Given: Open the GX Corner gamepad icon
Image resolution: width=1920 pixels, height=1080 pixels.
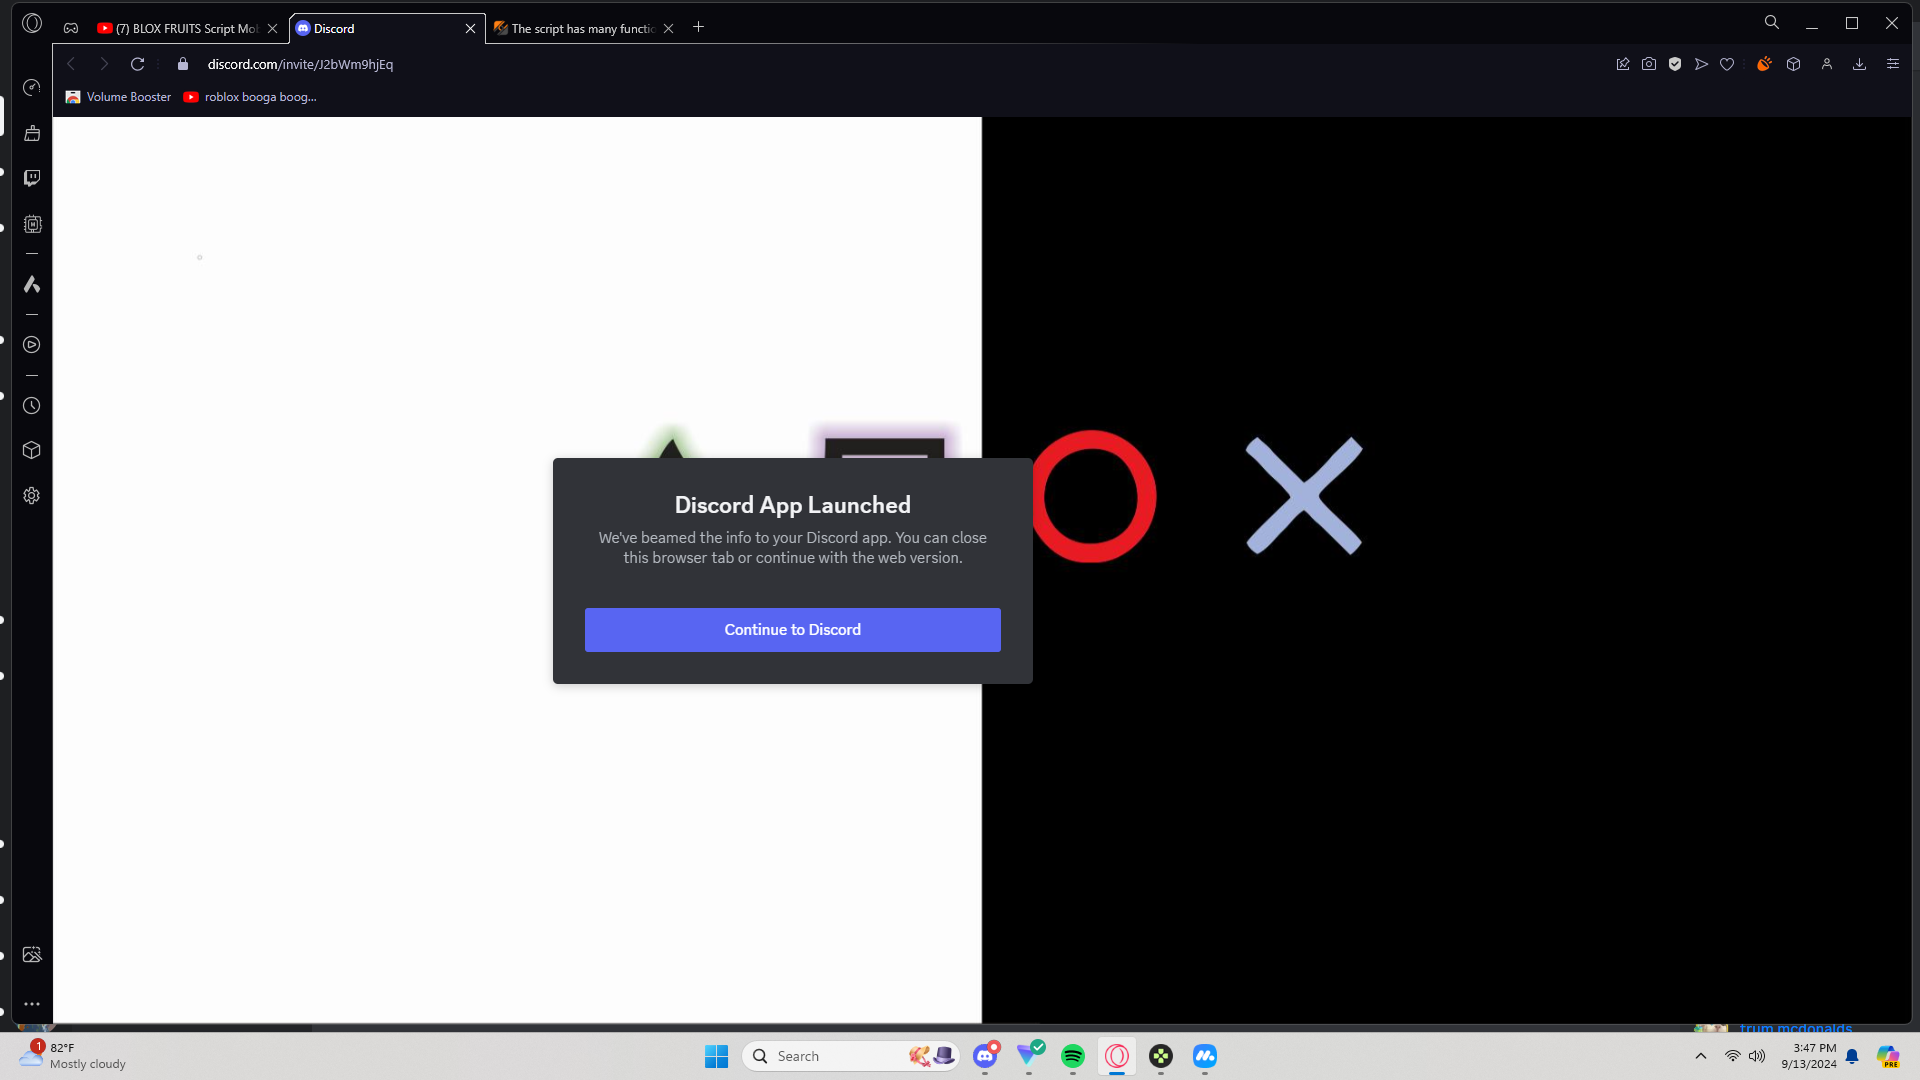Looking at the screenshot, I should point(71,28).
